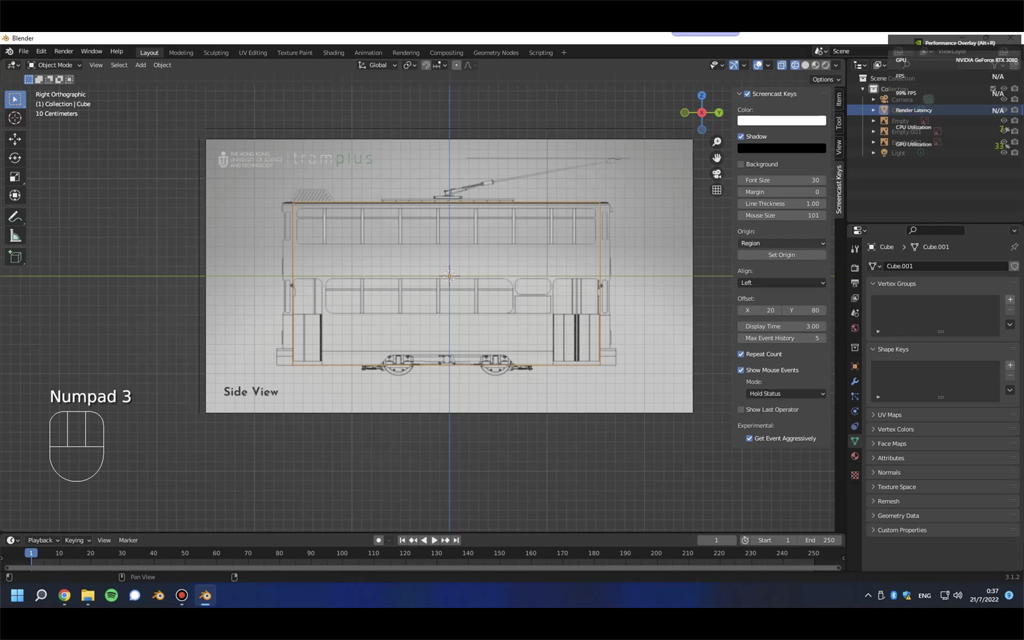Switch to the Modeling workspace tab
This screenshot has width=1024, height=640.
181,52
